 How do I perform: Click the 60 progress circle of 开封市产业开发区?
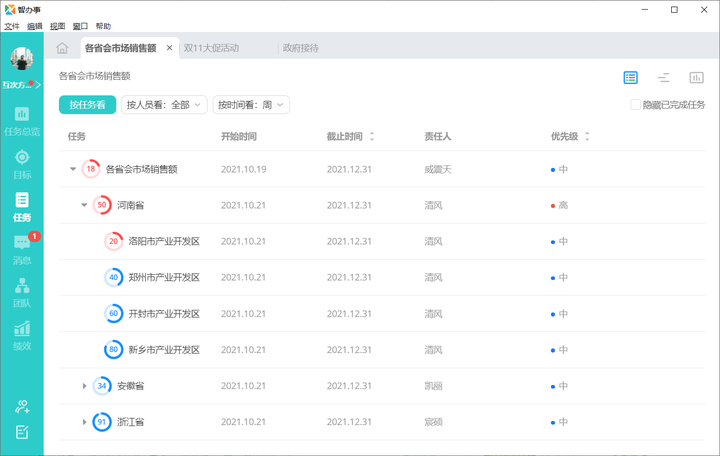point(113,314)
